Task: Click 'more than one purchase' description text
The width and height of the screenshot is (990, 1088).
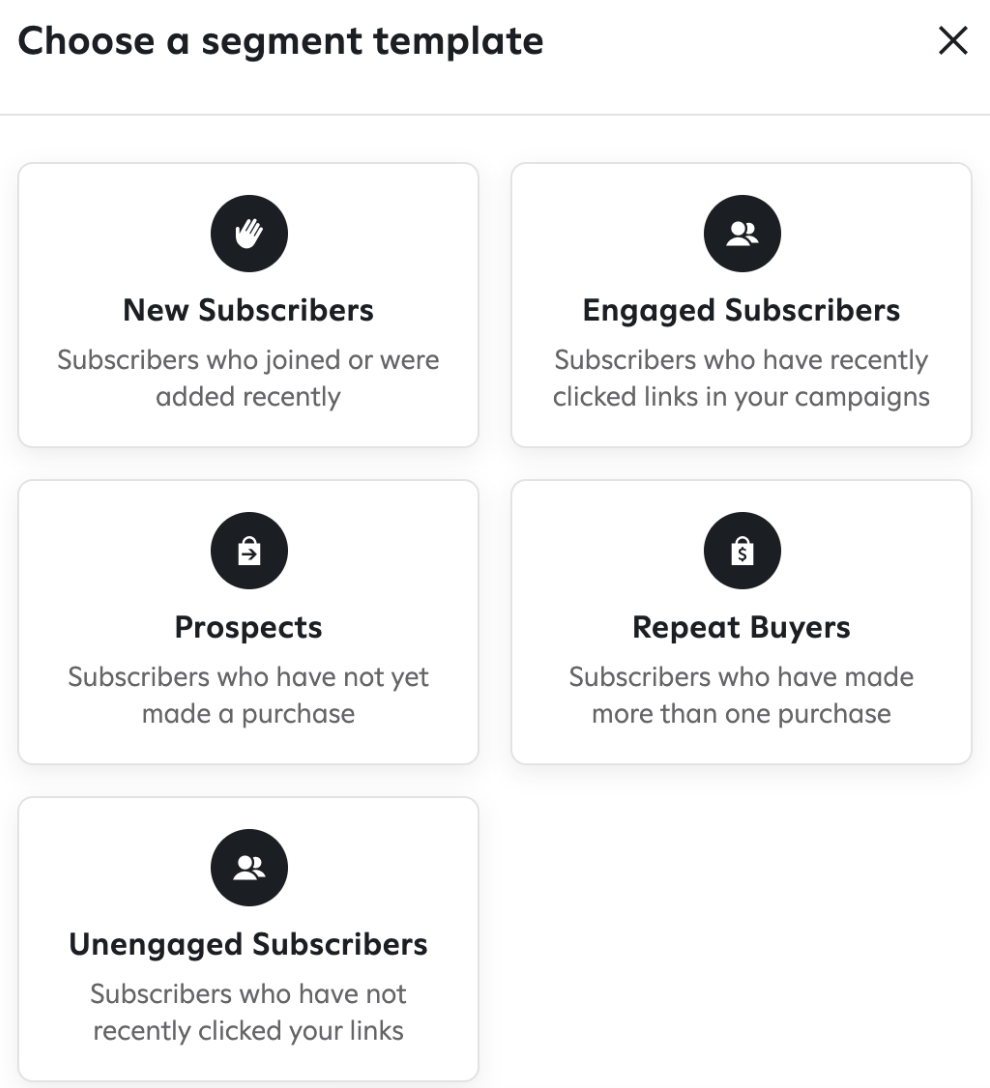Action: pos(741,713)
